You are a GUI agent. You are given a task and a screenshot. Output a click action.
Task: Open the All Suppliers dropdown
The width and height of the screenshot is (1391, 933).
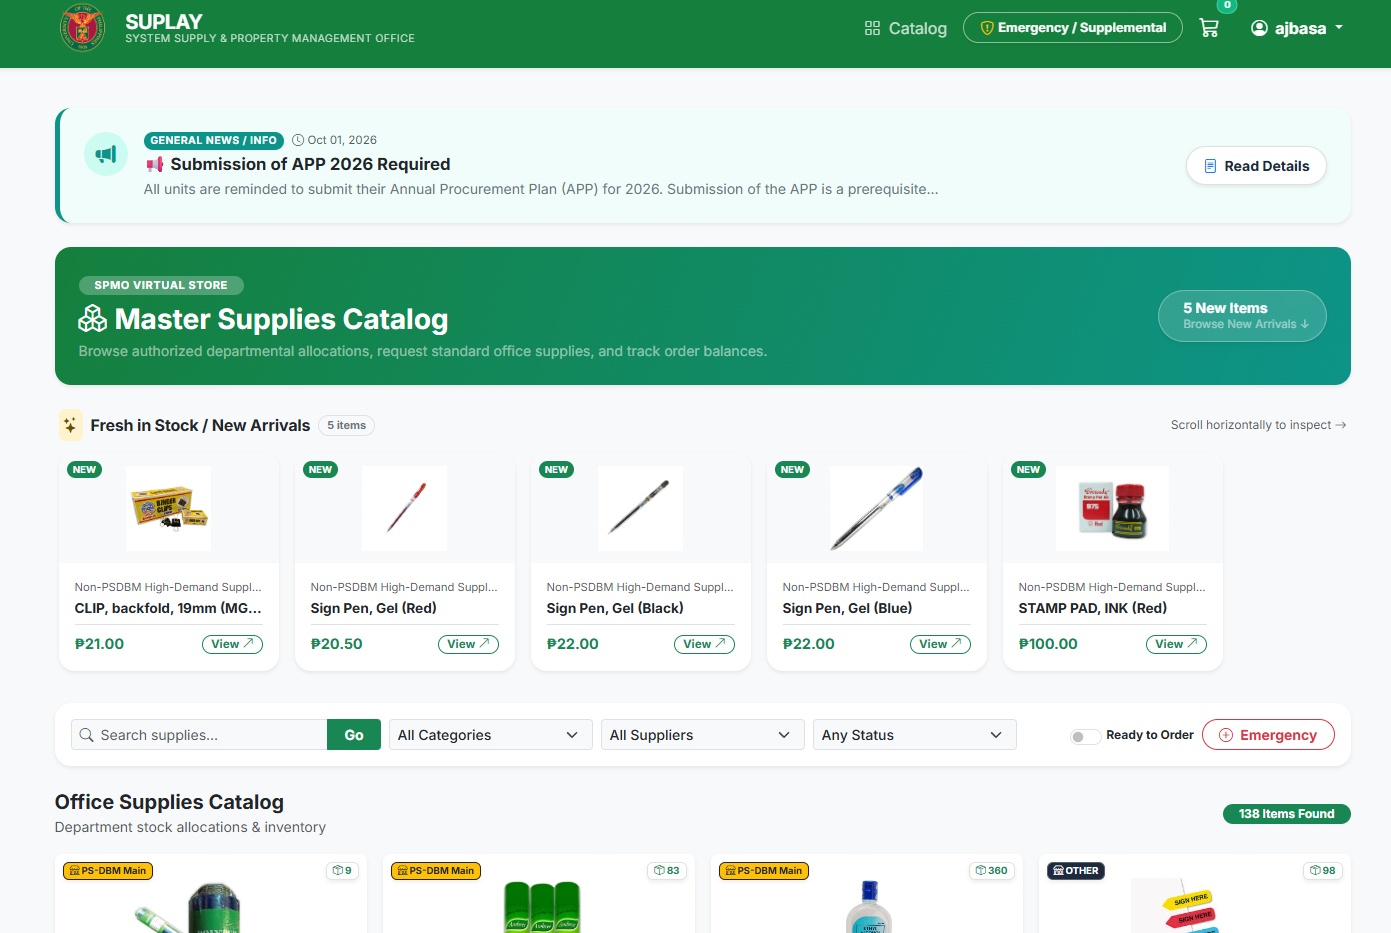coord(701,735)
